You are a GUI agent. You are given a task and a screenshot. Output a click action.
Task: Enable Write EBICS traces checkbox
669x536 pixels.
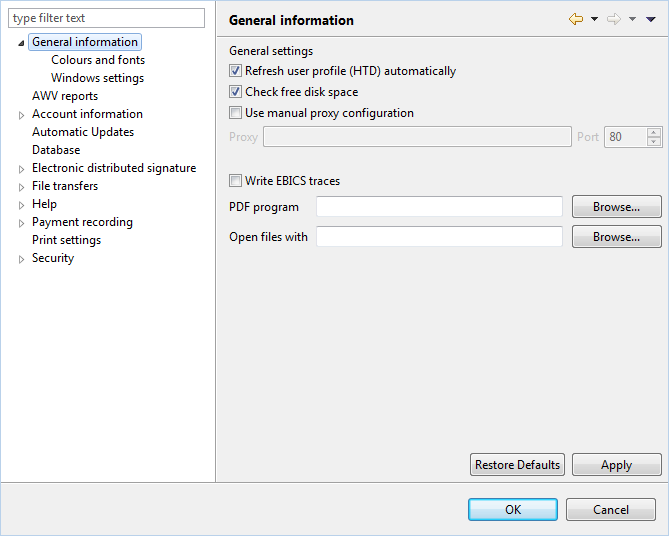[x=235, y=181]
